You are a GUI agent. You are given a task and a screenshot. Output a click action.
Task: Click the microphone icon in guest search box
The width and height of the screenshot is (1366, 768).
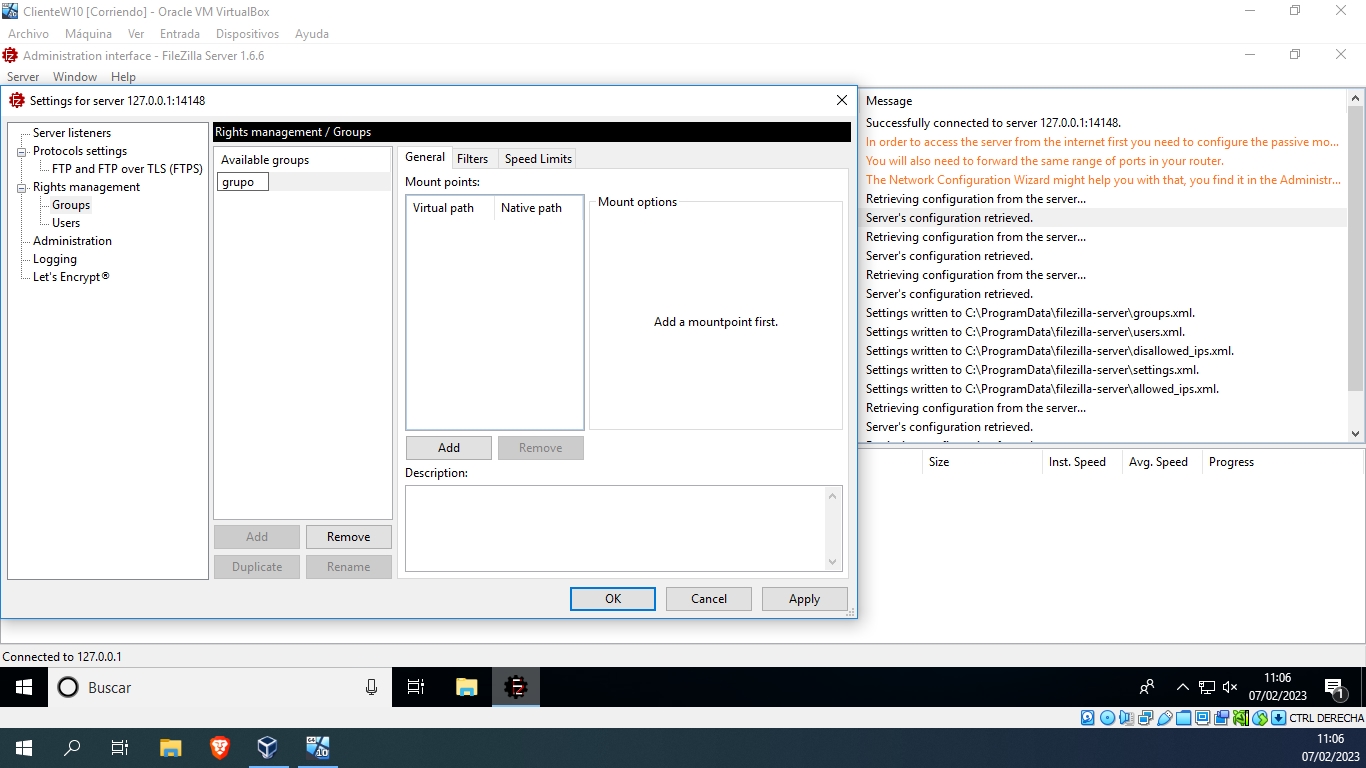[371, 687]
